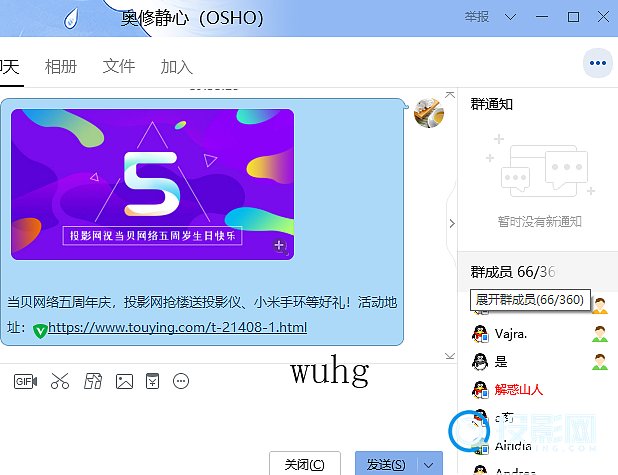Click the 群通知 heading
This screenshot has height=475, width=618.
pos(491,104)
